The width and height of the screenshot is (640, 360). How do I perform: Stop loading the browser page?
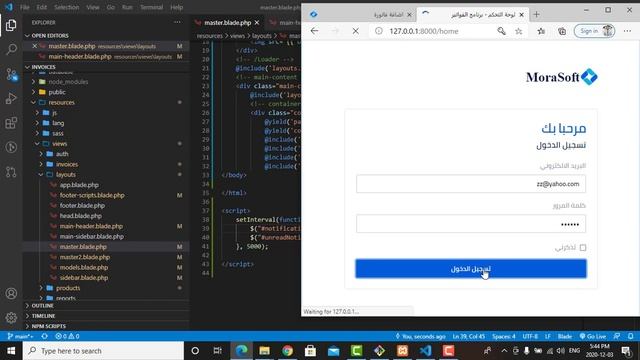(356, 31)
